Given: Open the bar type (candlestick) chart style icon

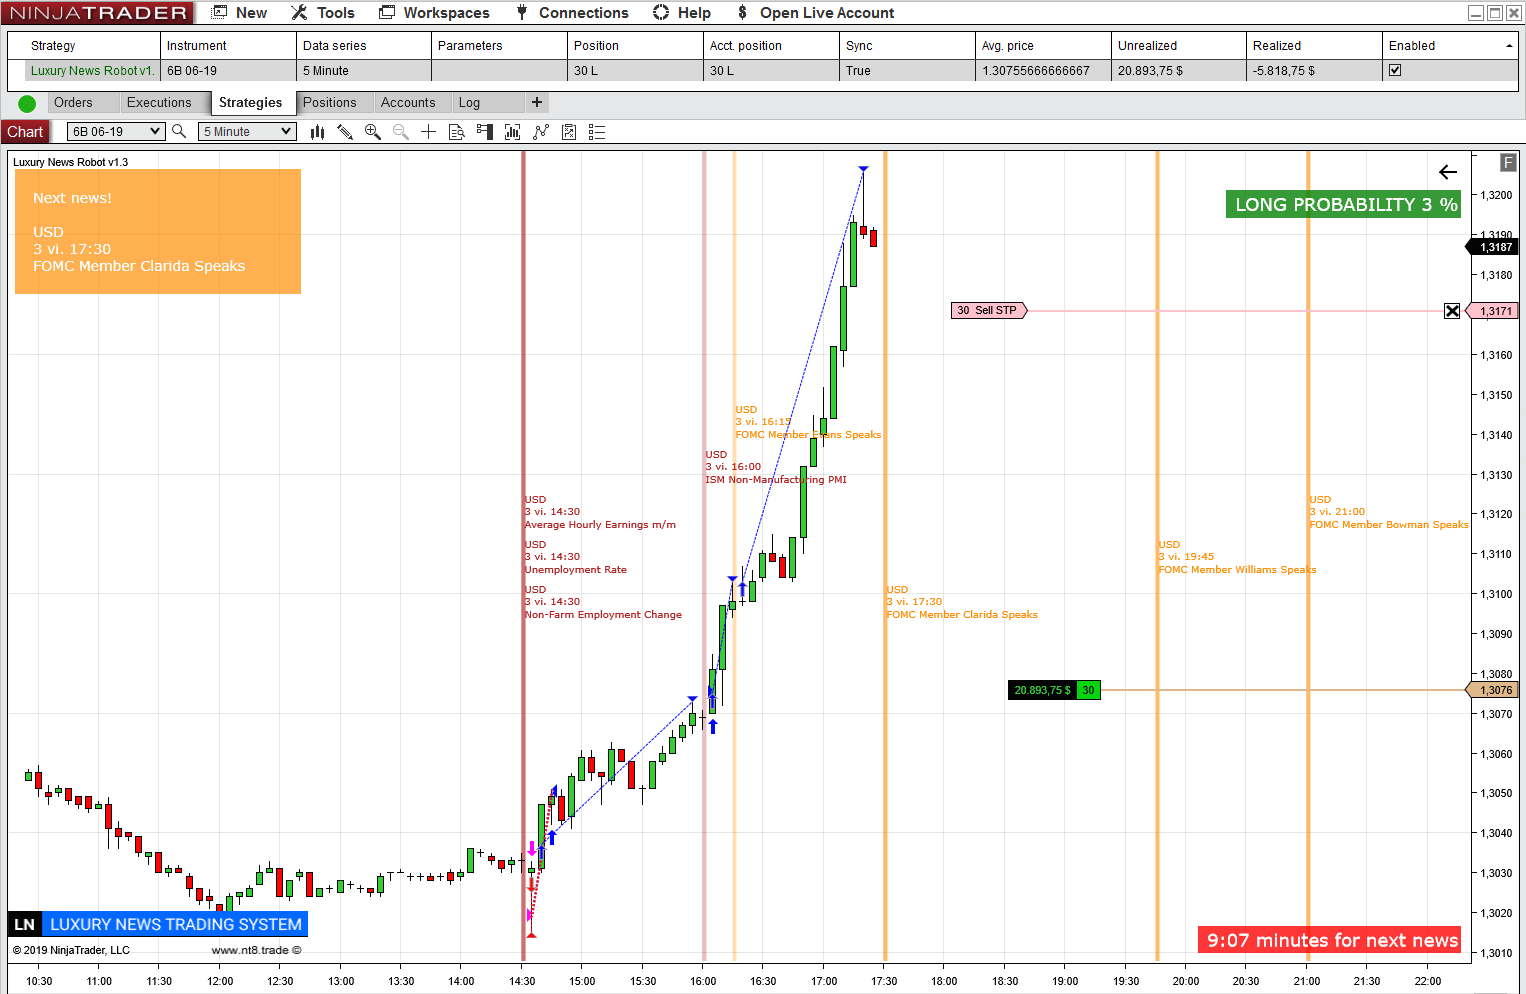Looking at the screenshot, I should point(317,132).
